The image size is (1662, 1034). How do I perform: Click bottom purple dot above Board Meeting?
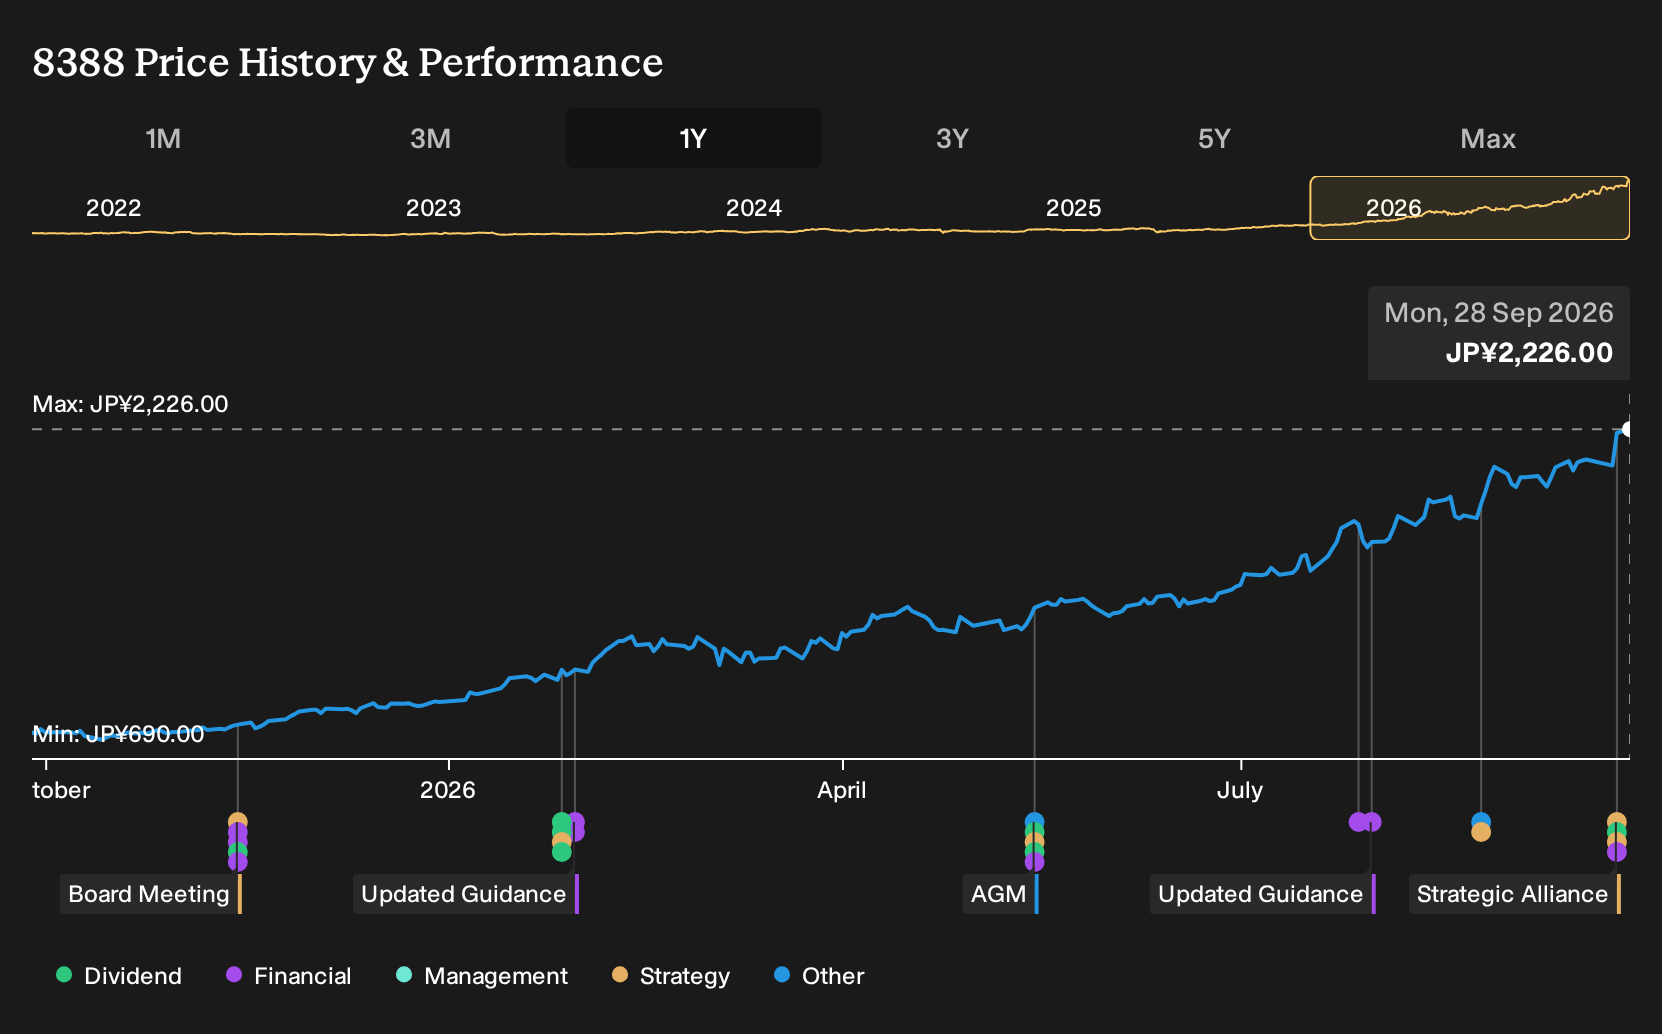point(237,862)
